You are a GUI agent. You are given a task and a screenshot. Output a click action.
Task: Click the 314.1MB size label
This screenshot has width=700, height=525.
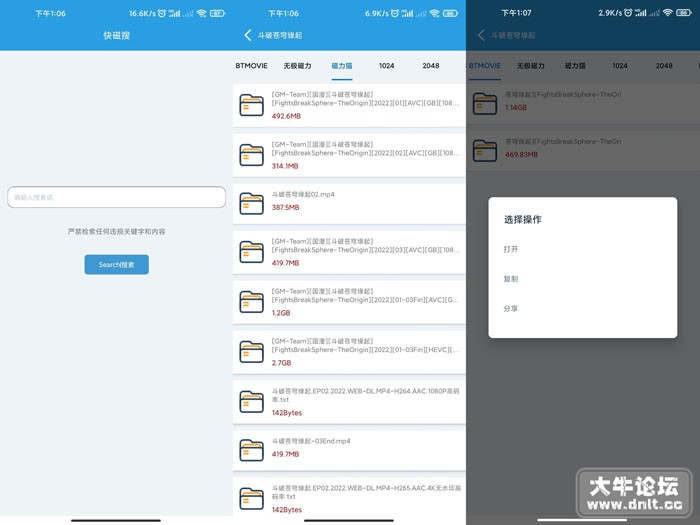click(x=285, y=166)
